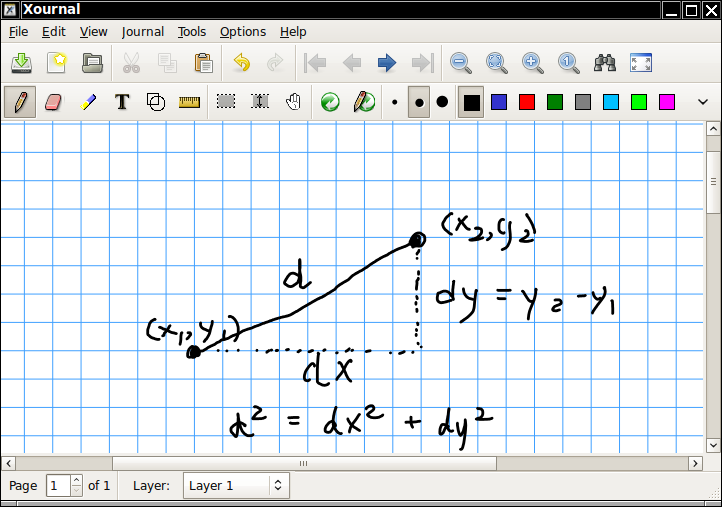
Task: Select the Eraser tool
Action: (54, 102)
